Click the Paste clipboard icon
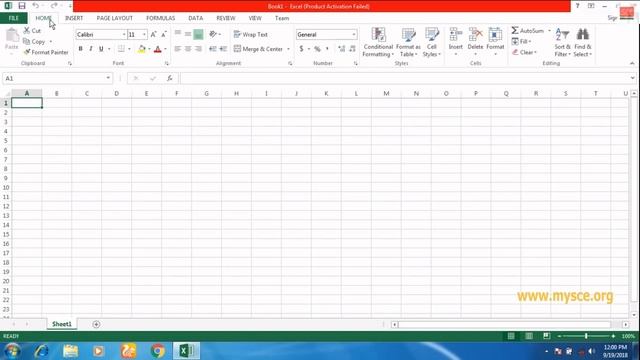This screenshot has width=640, height=360. (12, 36)
